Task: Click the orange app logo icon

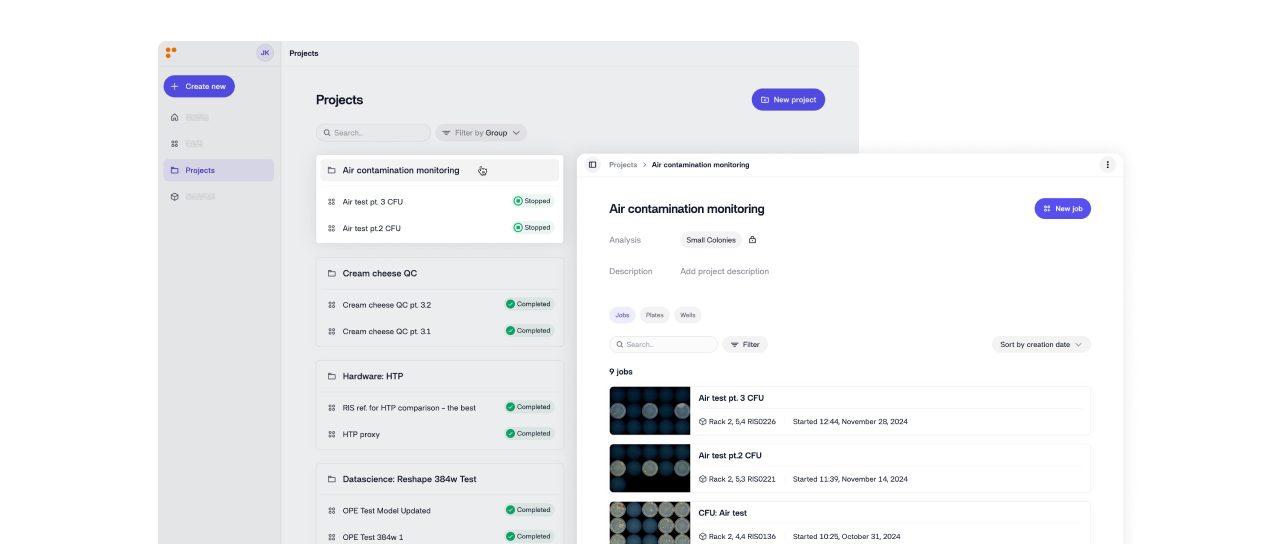Action: click(x=171, y=52)
